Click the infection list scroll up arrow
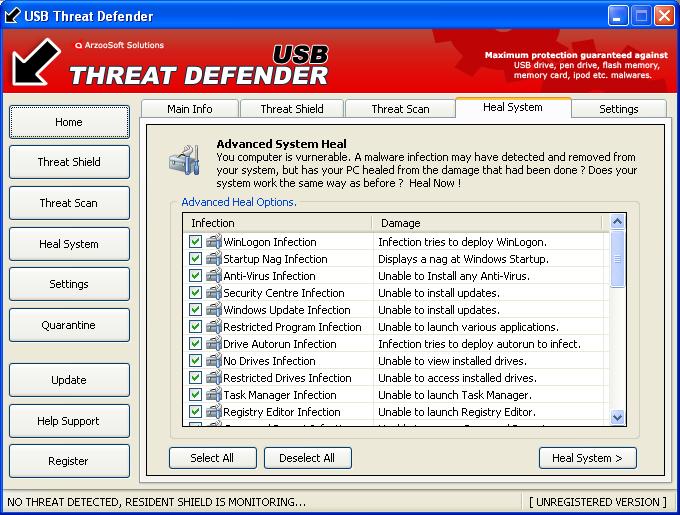 tap(617, 222)
